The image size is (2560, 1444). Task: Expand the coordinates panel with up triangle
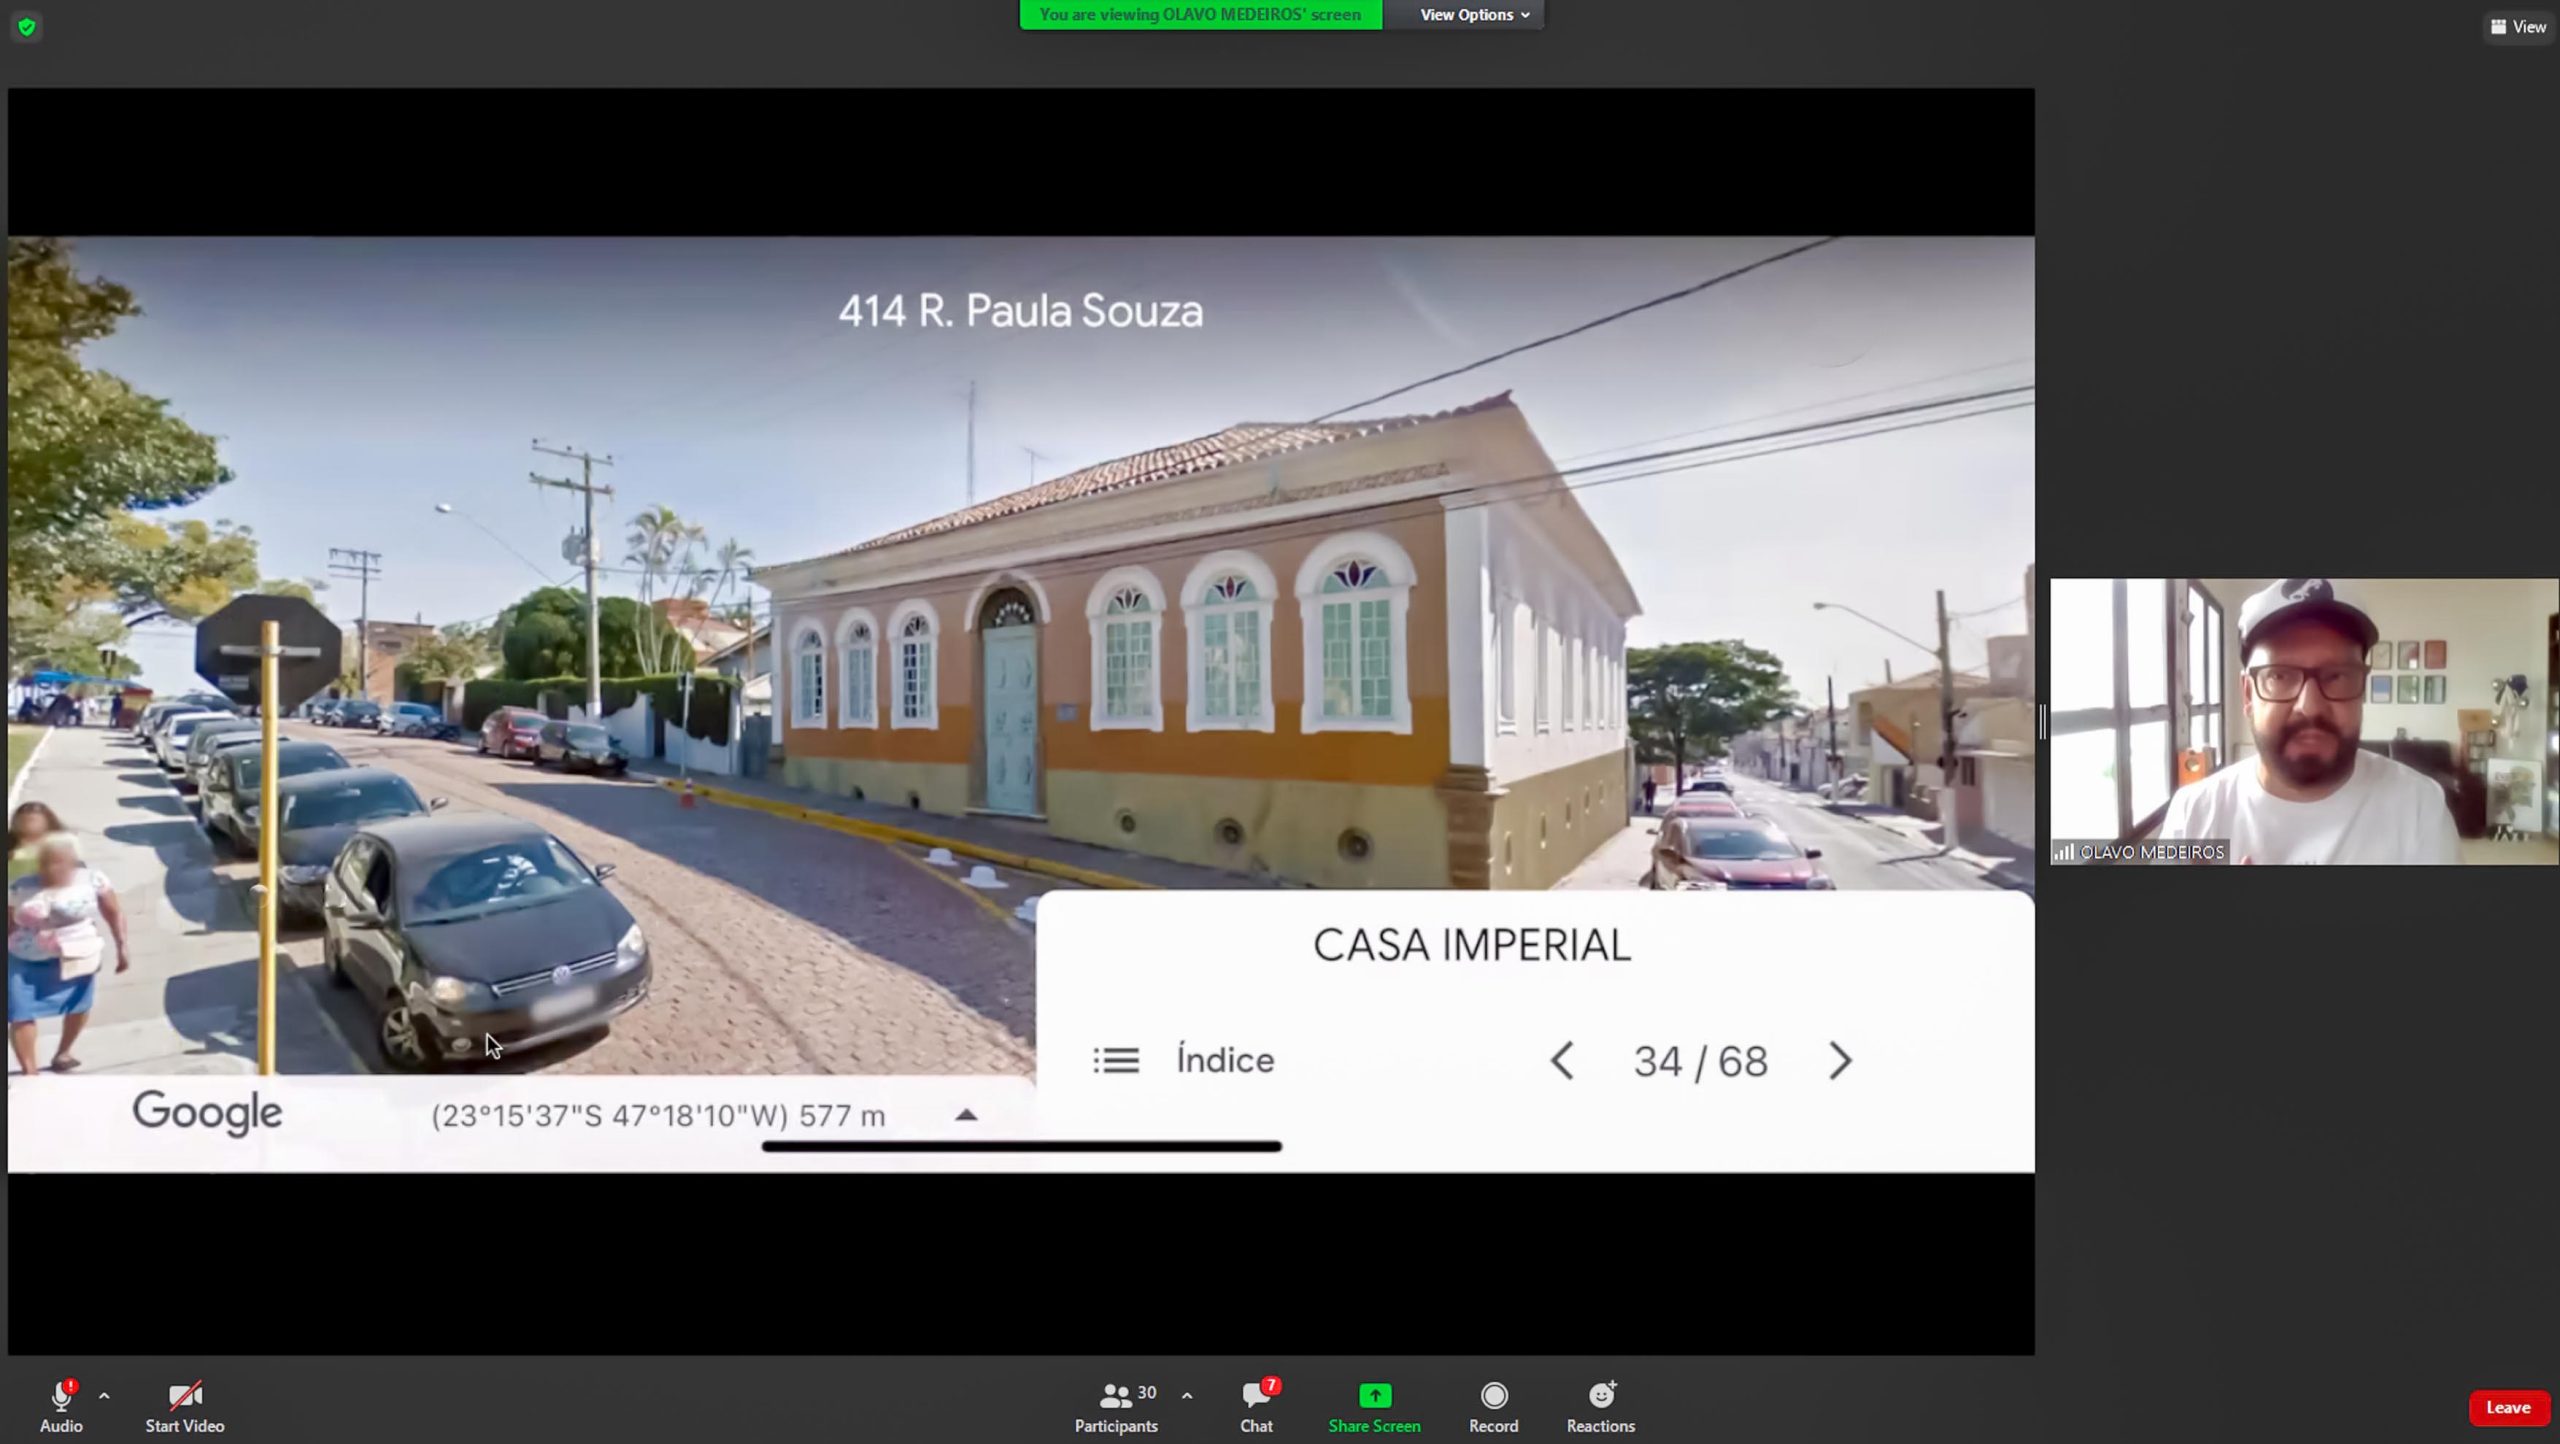[x=966, y=1115]
